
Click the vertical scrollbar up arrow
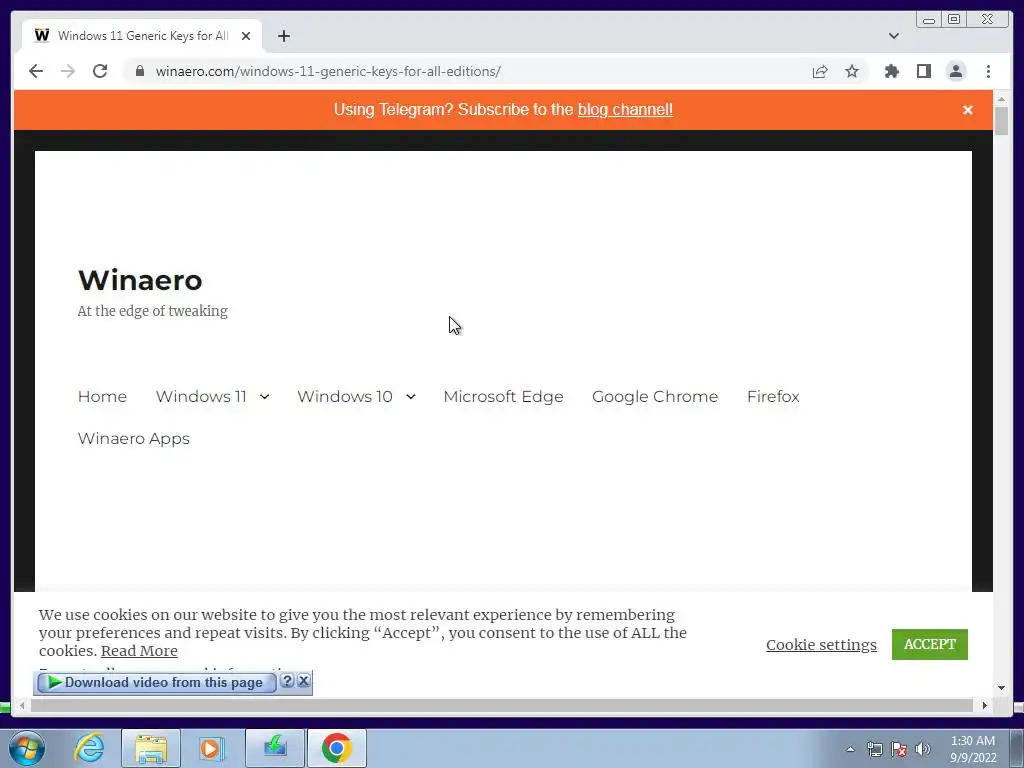tap(1001, 99)
